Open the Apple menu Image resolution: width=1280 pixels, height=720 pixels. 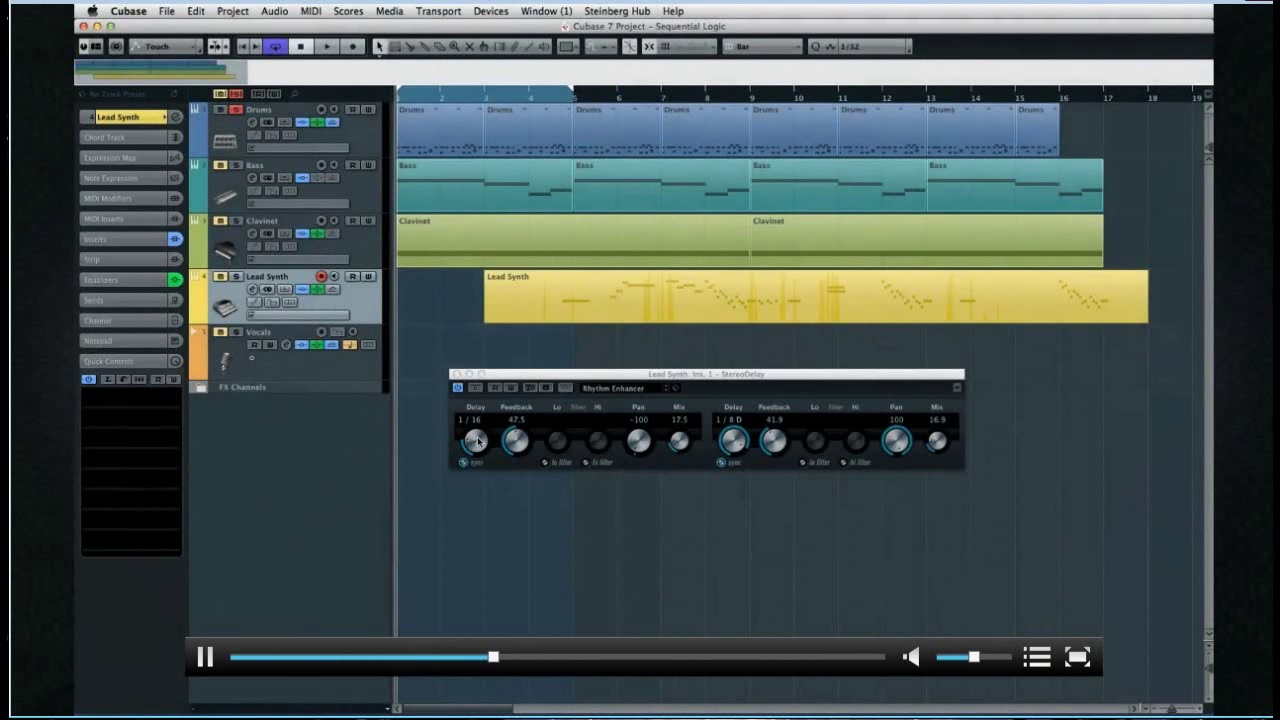coord(92,11)
